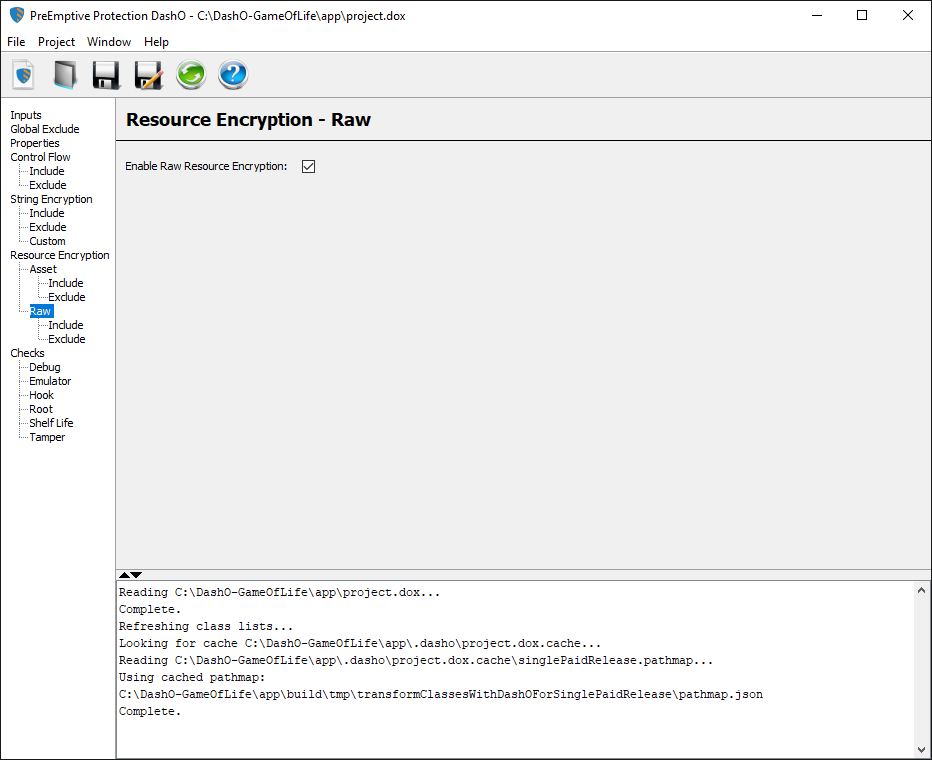Select Resource Encryption tree node
The image size is (932, 760).
click(59, 255)
